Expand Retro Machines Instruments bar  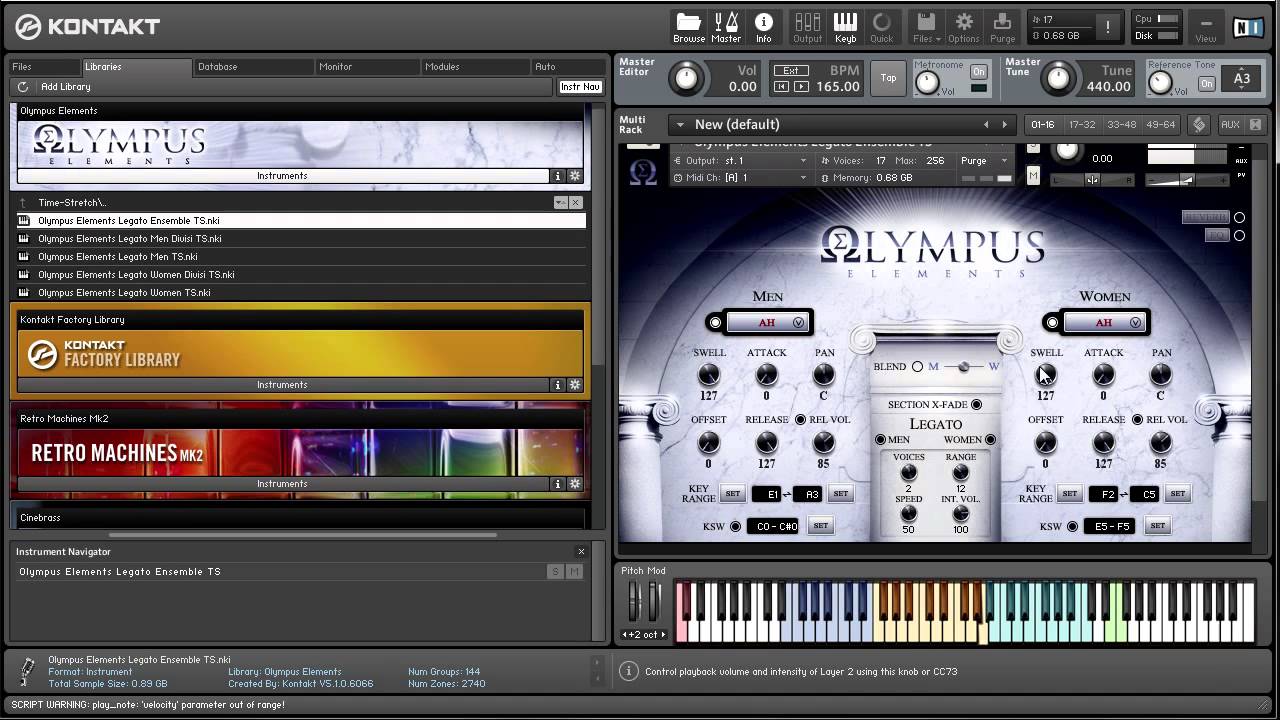click(x=282, y=484)
